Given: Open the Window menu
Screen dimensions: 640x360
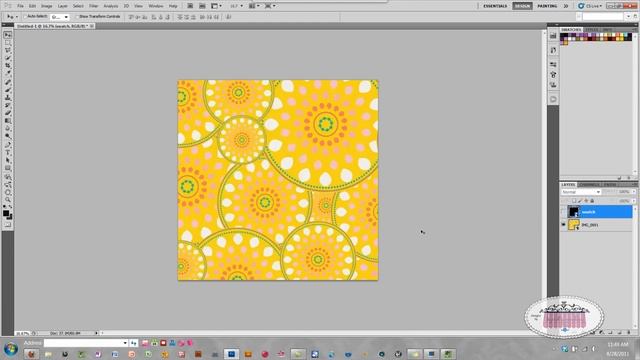Looking at the screenshot, I should [x=156, y=6].
